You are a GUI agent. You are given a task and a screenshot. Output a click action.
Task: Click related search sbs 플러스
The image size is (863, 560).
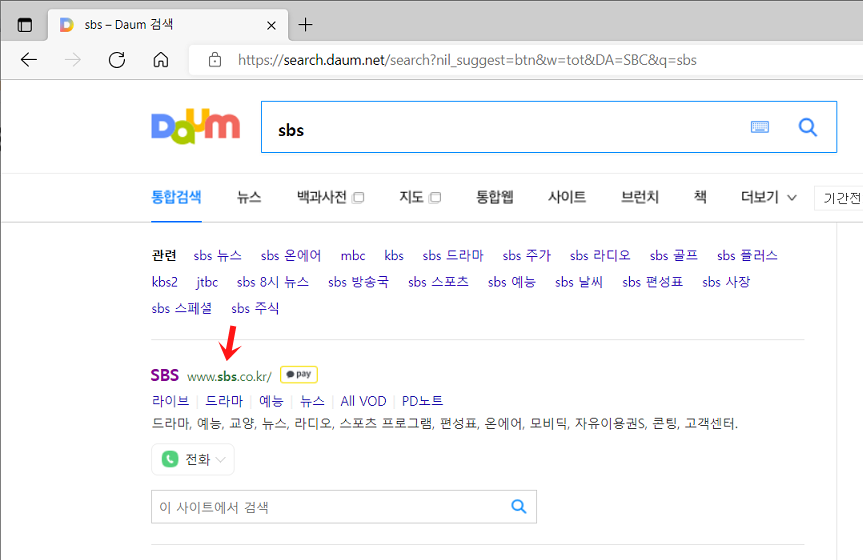coord(747,255)
